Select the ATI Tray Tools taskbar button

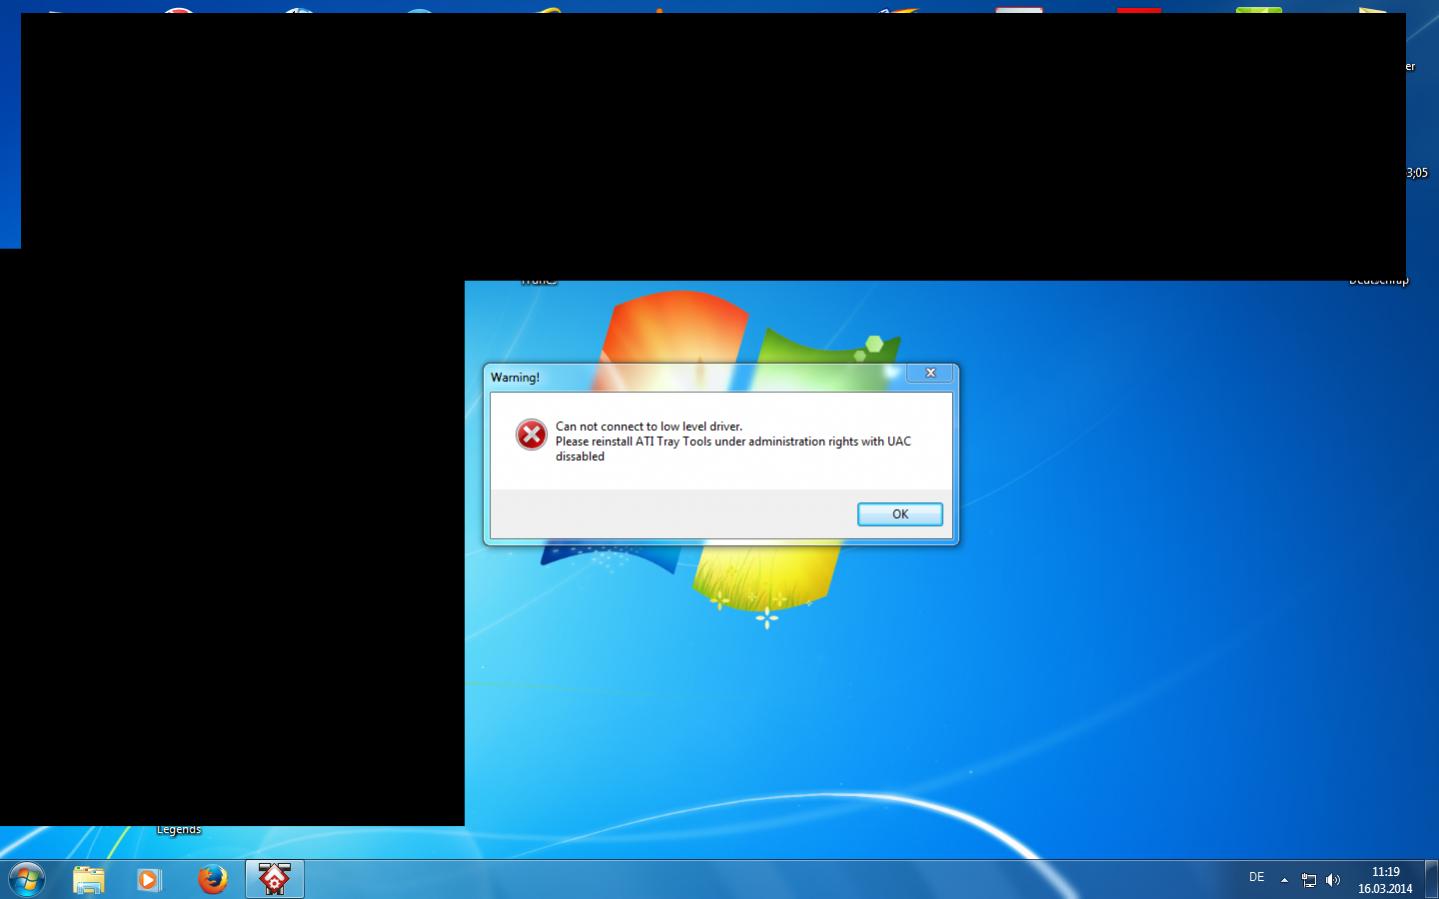click(274, 879)
